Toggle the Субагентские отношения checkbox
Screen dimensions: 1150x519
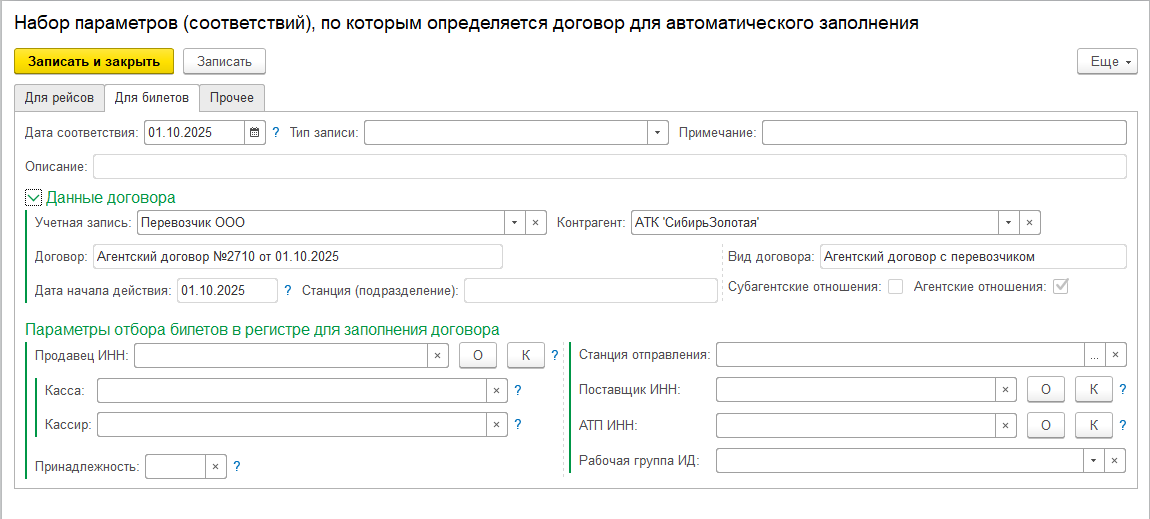pos(895,287)
